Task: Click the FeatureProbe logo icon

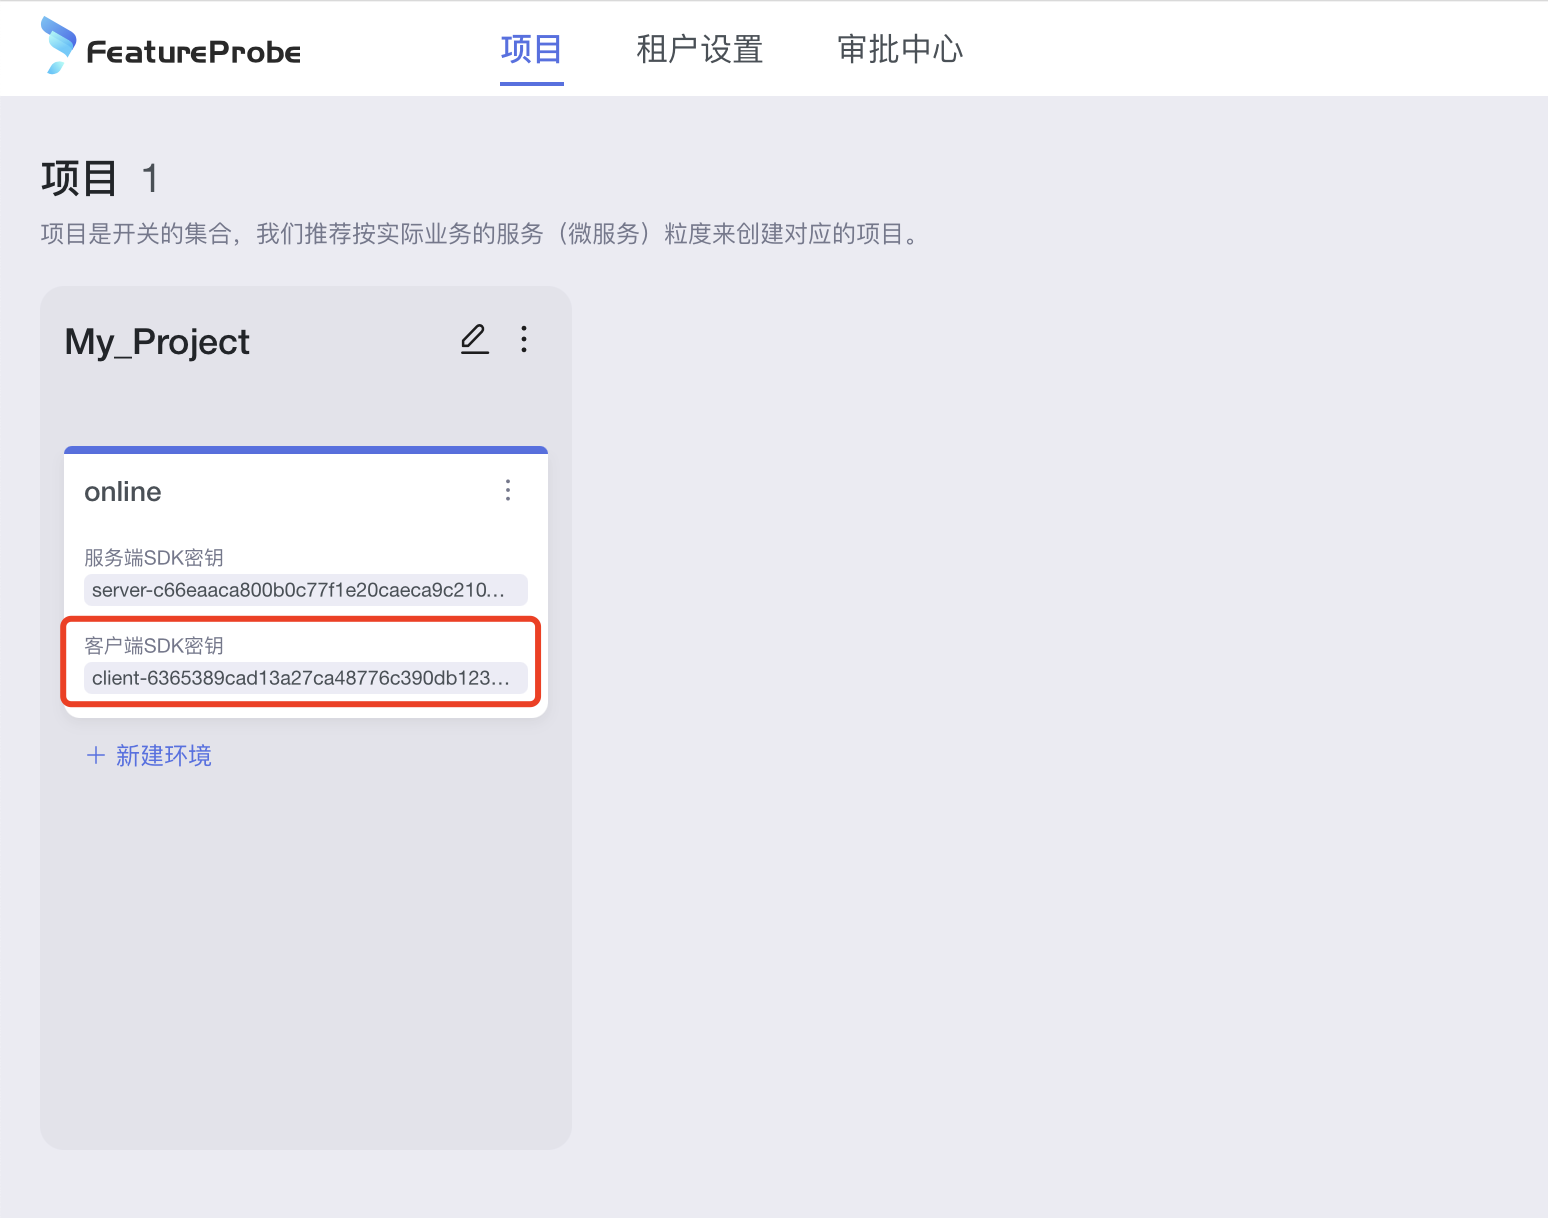Action: click(x=58, y=46)
